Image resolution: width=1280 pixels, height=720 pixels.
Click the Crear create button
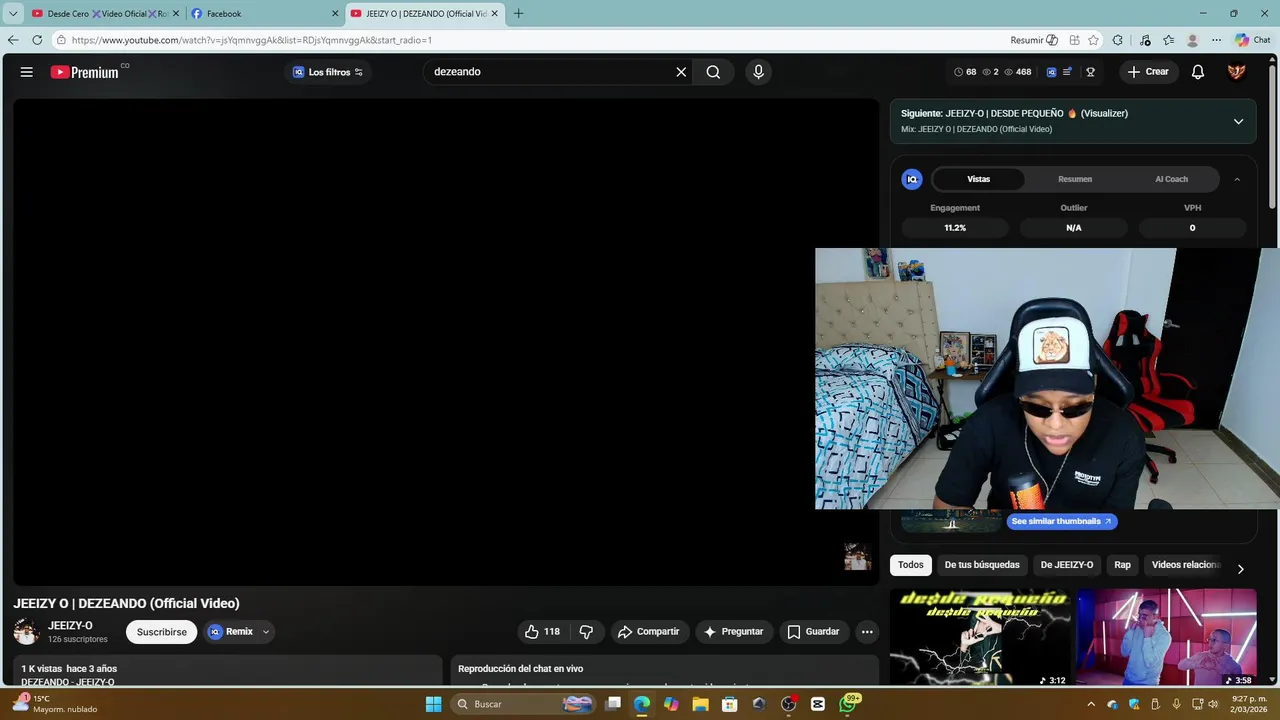tap(1148, 72)
